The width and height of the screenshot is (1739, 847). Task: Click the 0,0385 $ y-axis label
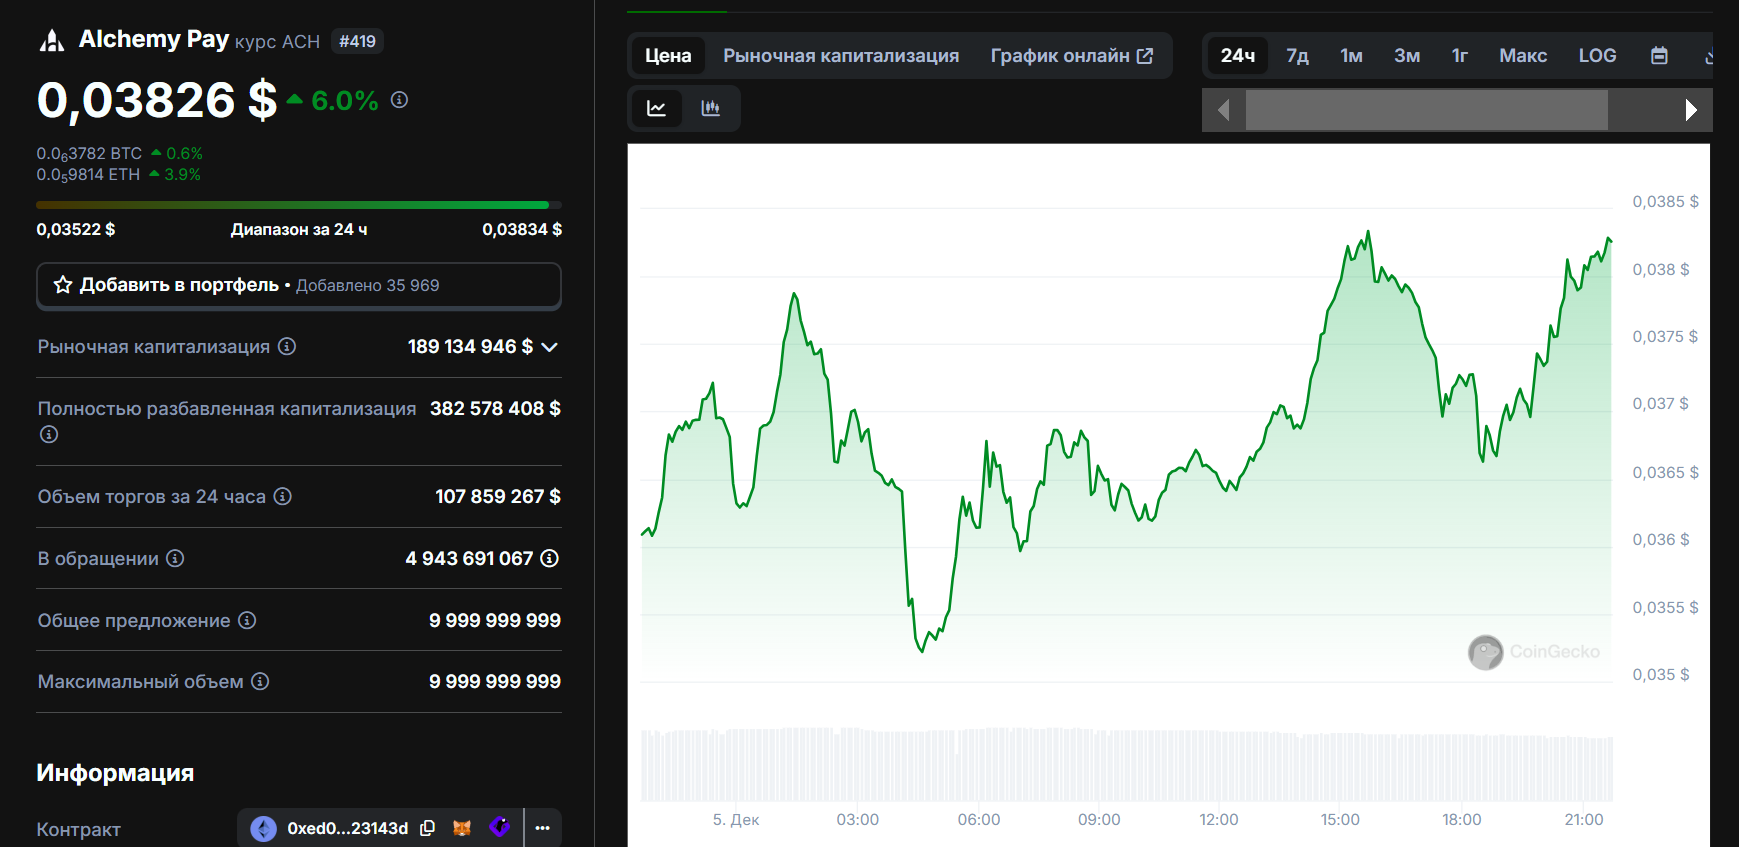pos(1665,201)
